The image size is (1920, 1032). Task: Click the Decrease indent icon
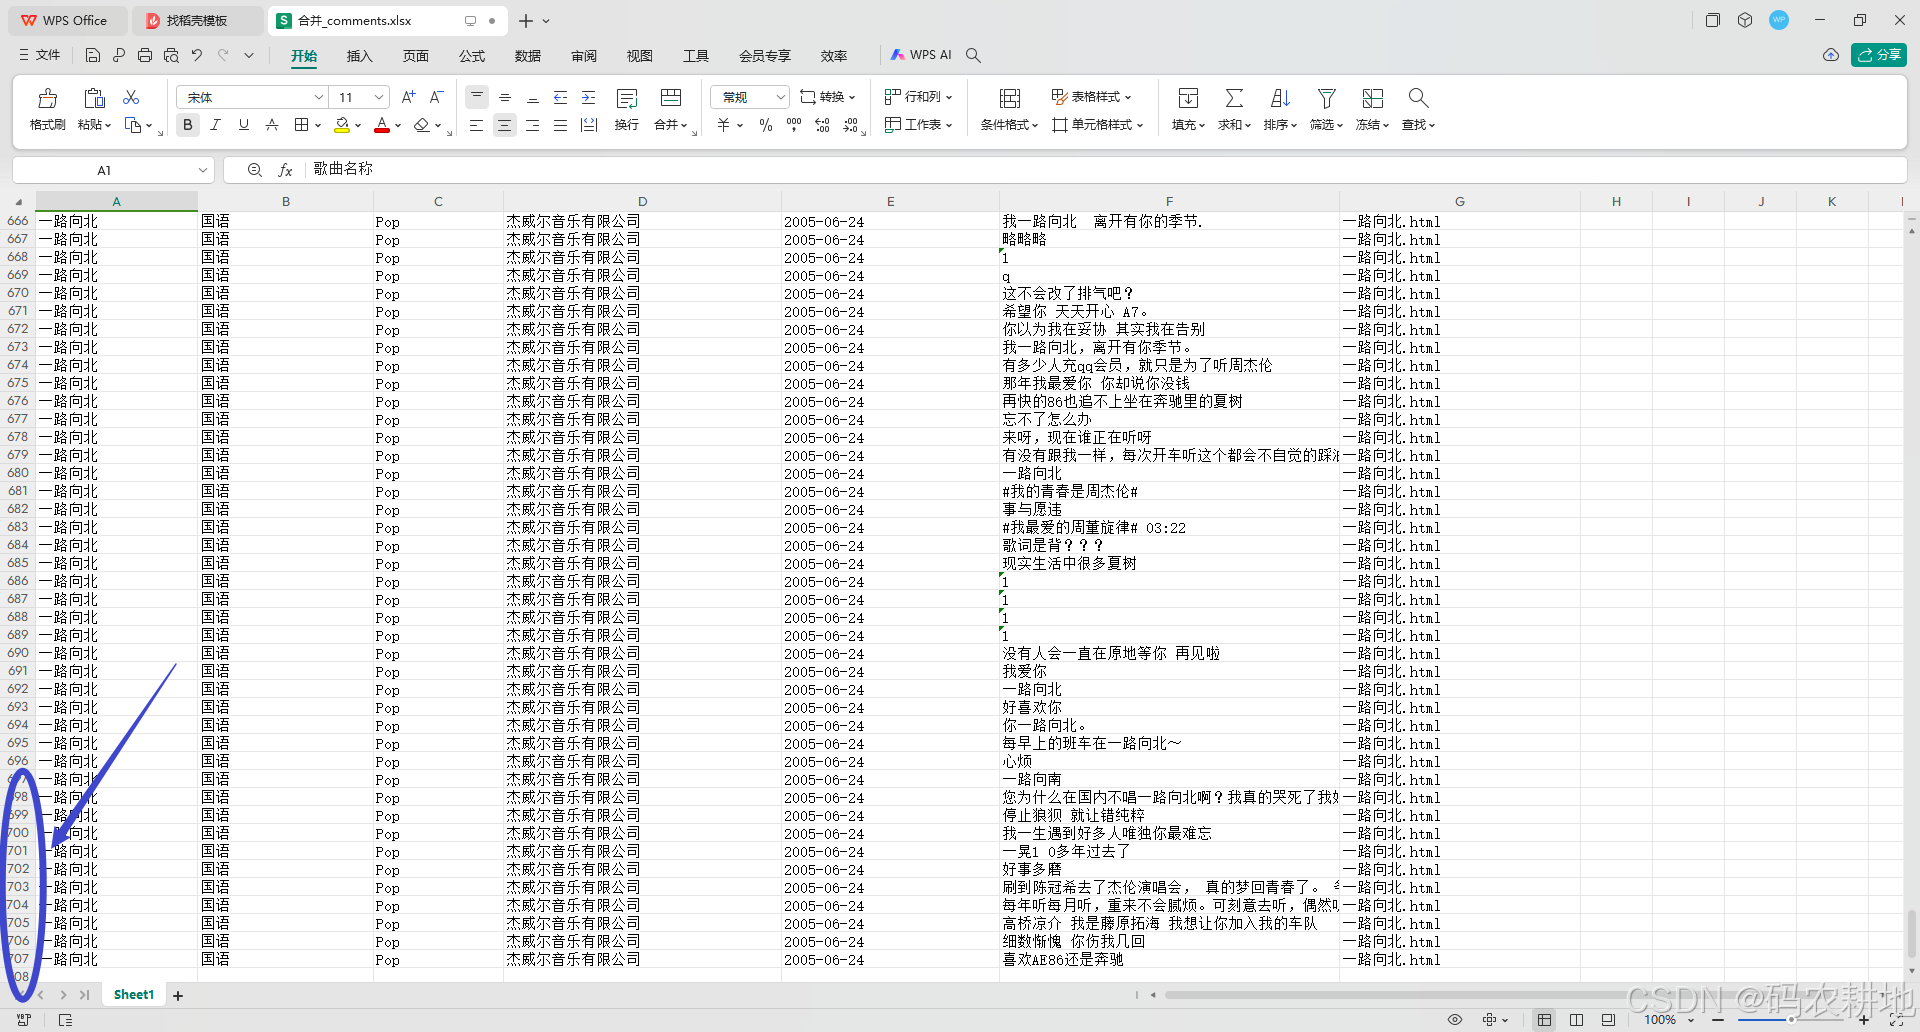(x=560, y=97)
